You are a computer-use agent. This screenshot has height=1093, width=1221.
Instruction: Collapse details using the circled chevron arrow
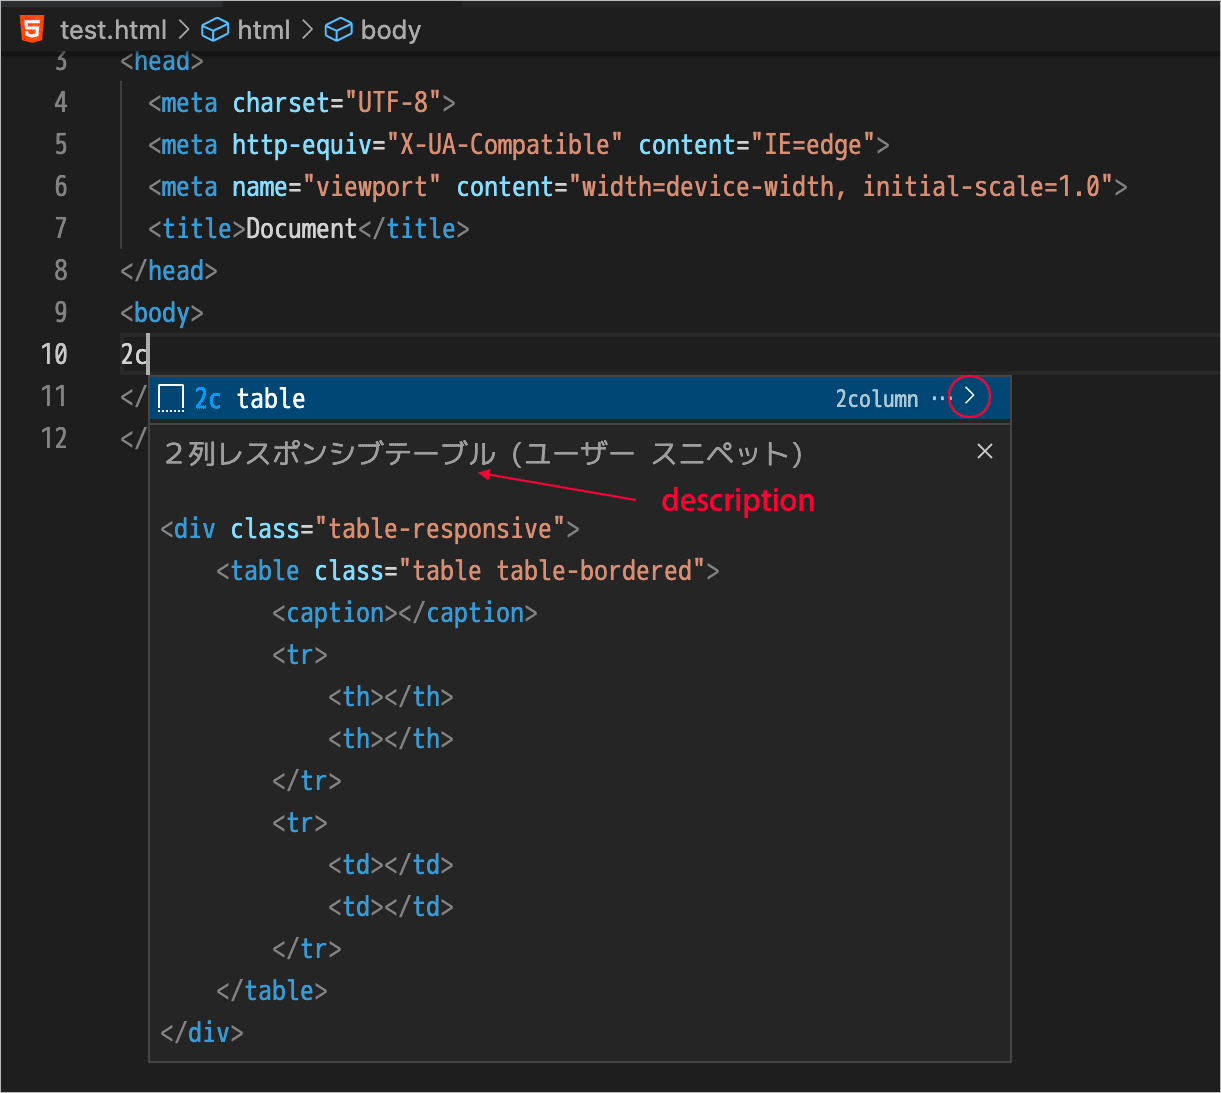pyautogui.click(x=969, y=397)
